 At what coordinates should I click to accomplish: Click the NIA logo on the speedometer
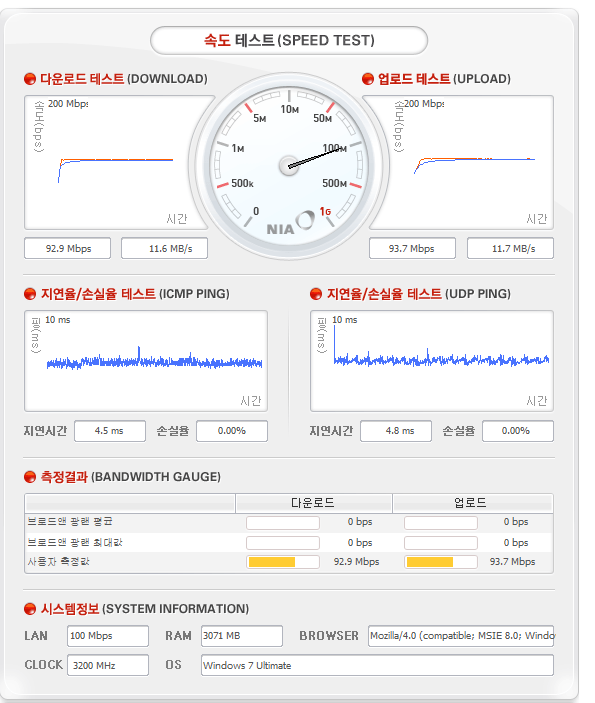click(x=291, y=224)
